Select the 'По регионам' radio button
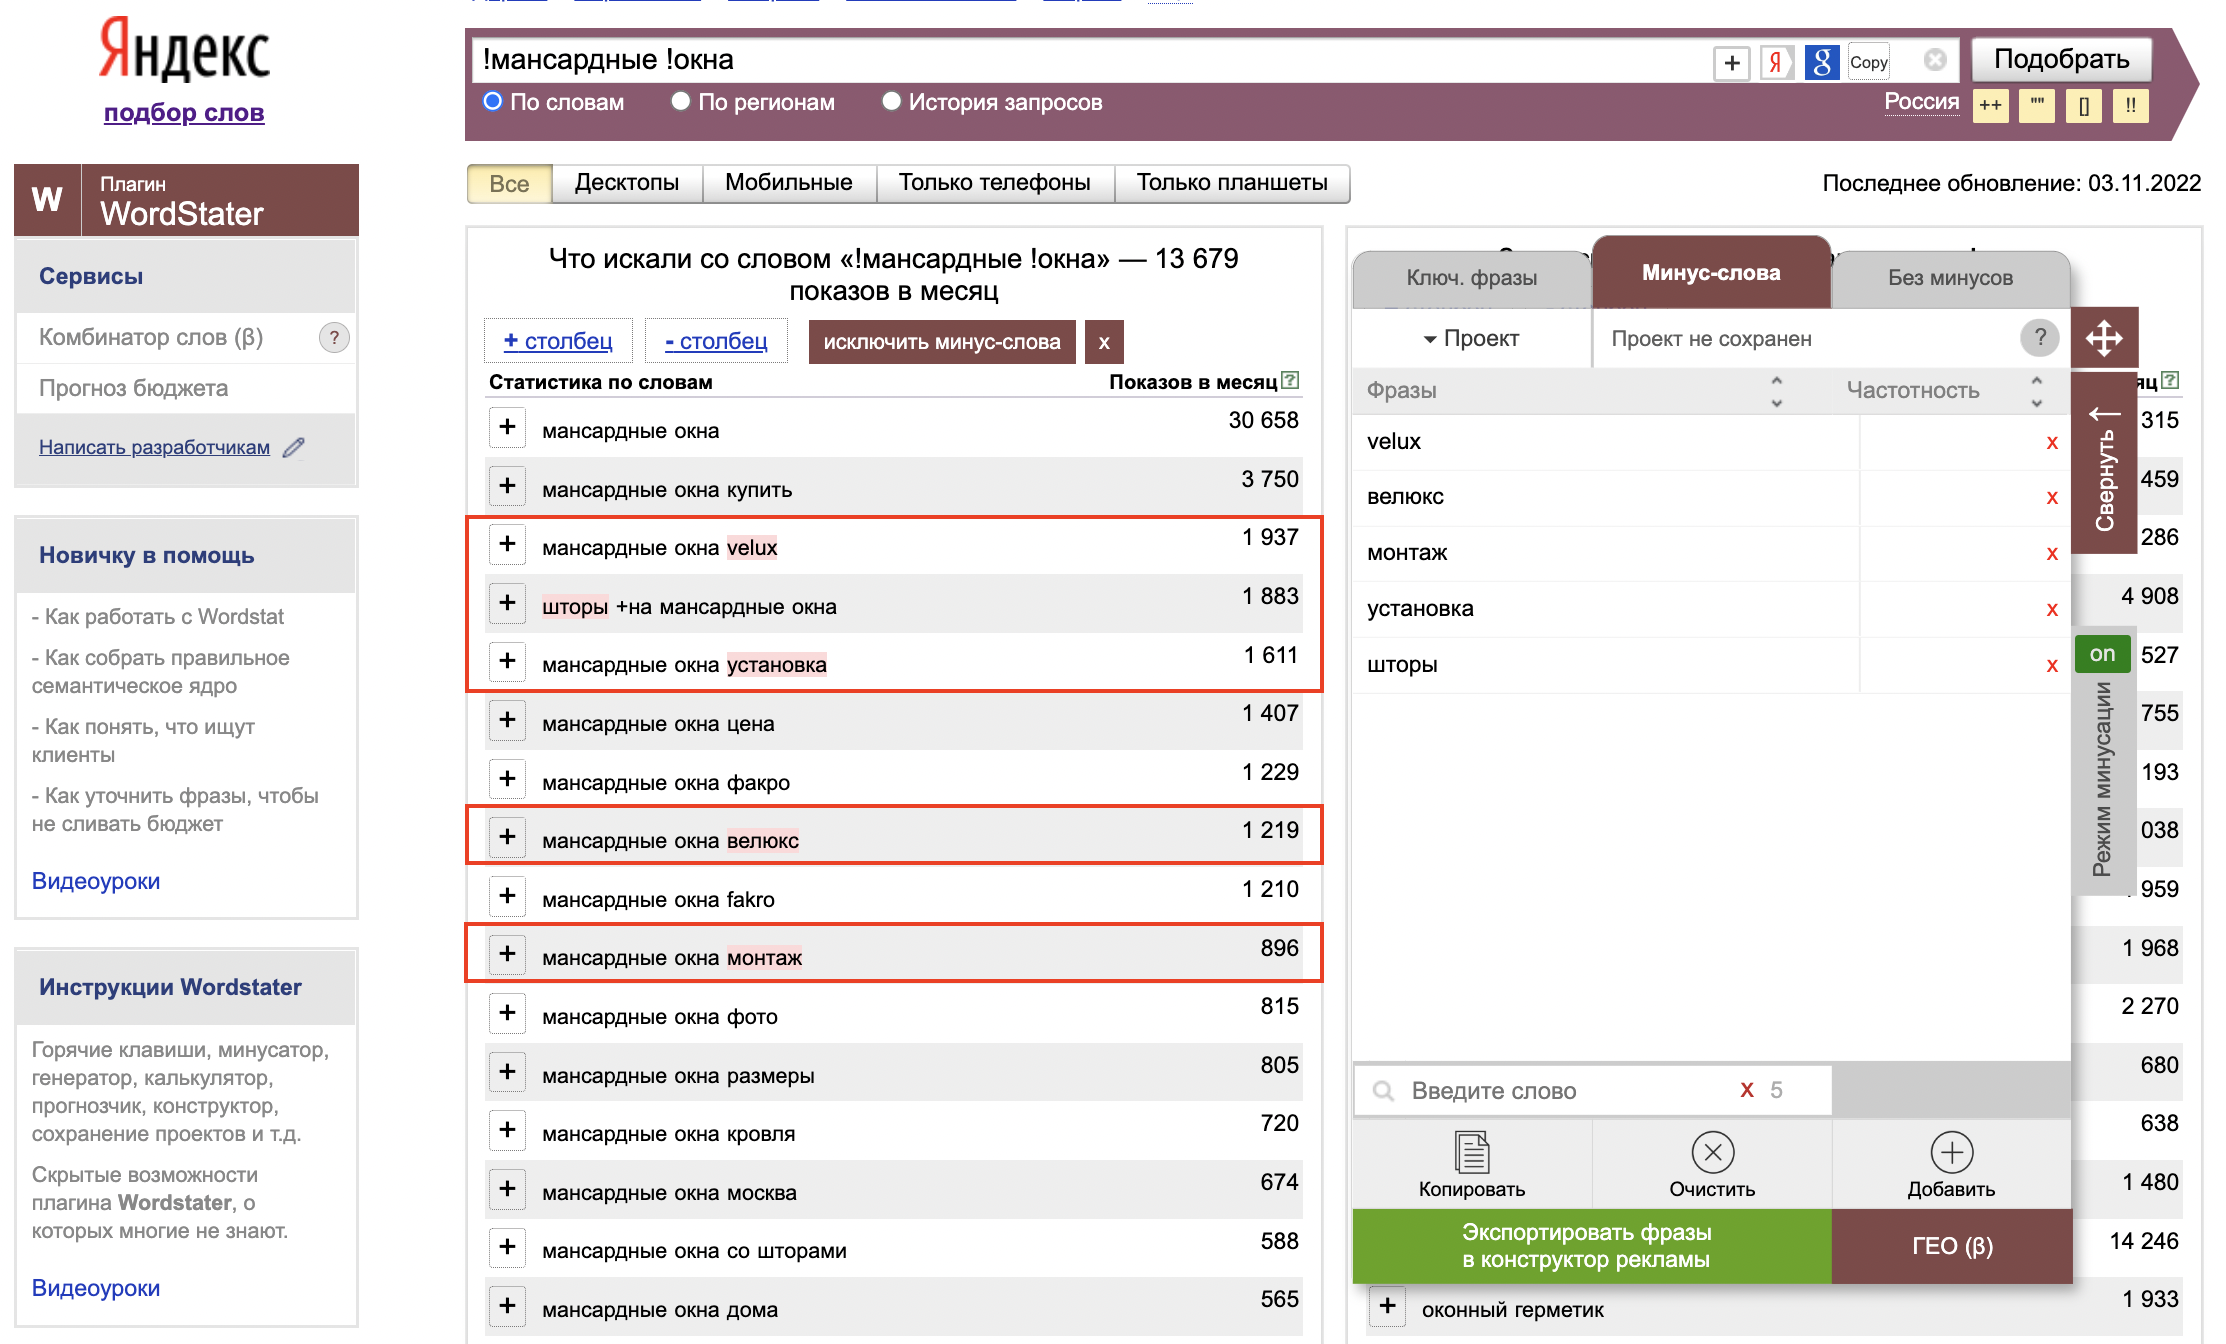 [x=680, y=101]
